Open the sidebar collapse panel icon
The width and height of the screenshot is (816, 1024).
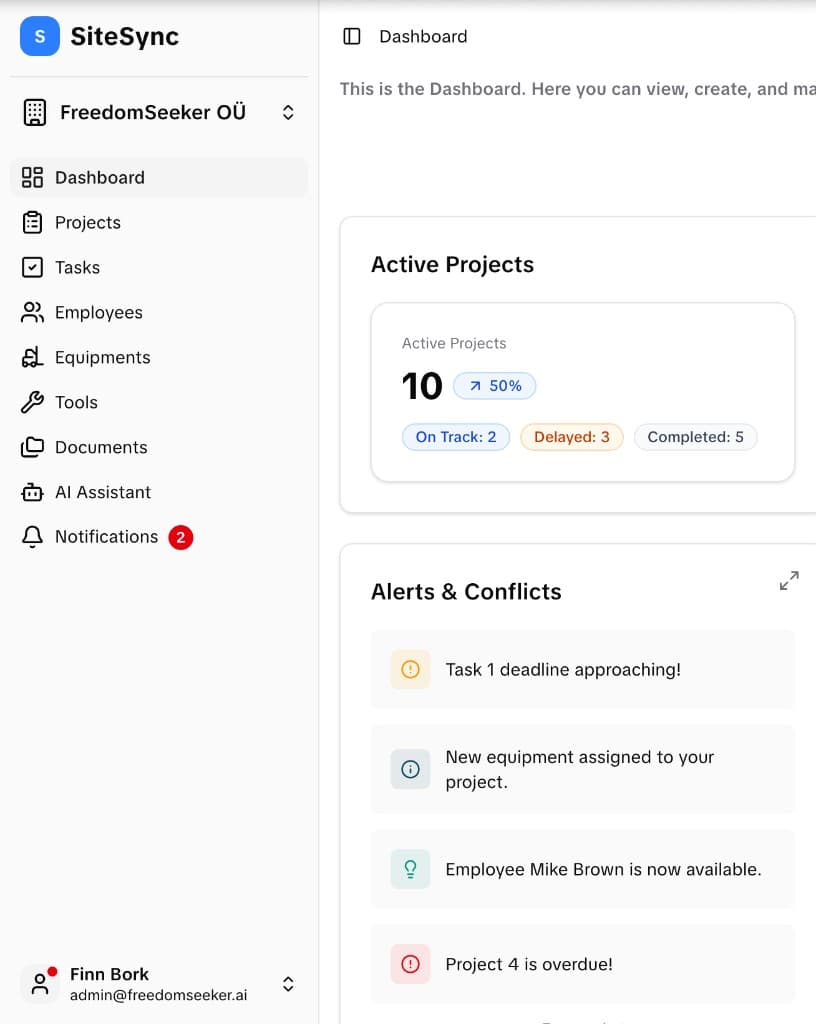(x=351, y=35)
